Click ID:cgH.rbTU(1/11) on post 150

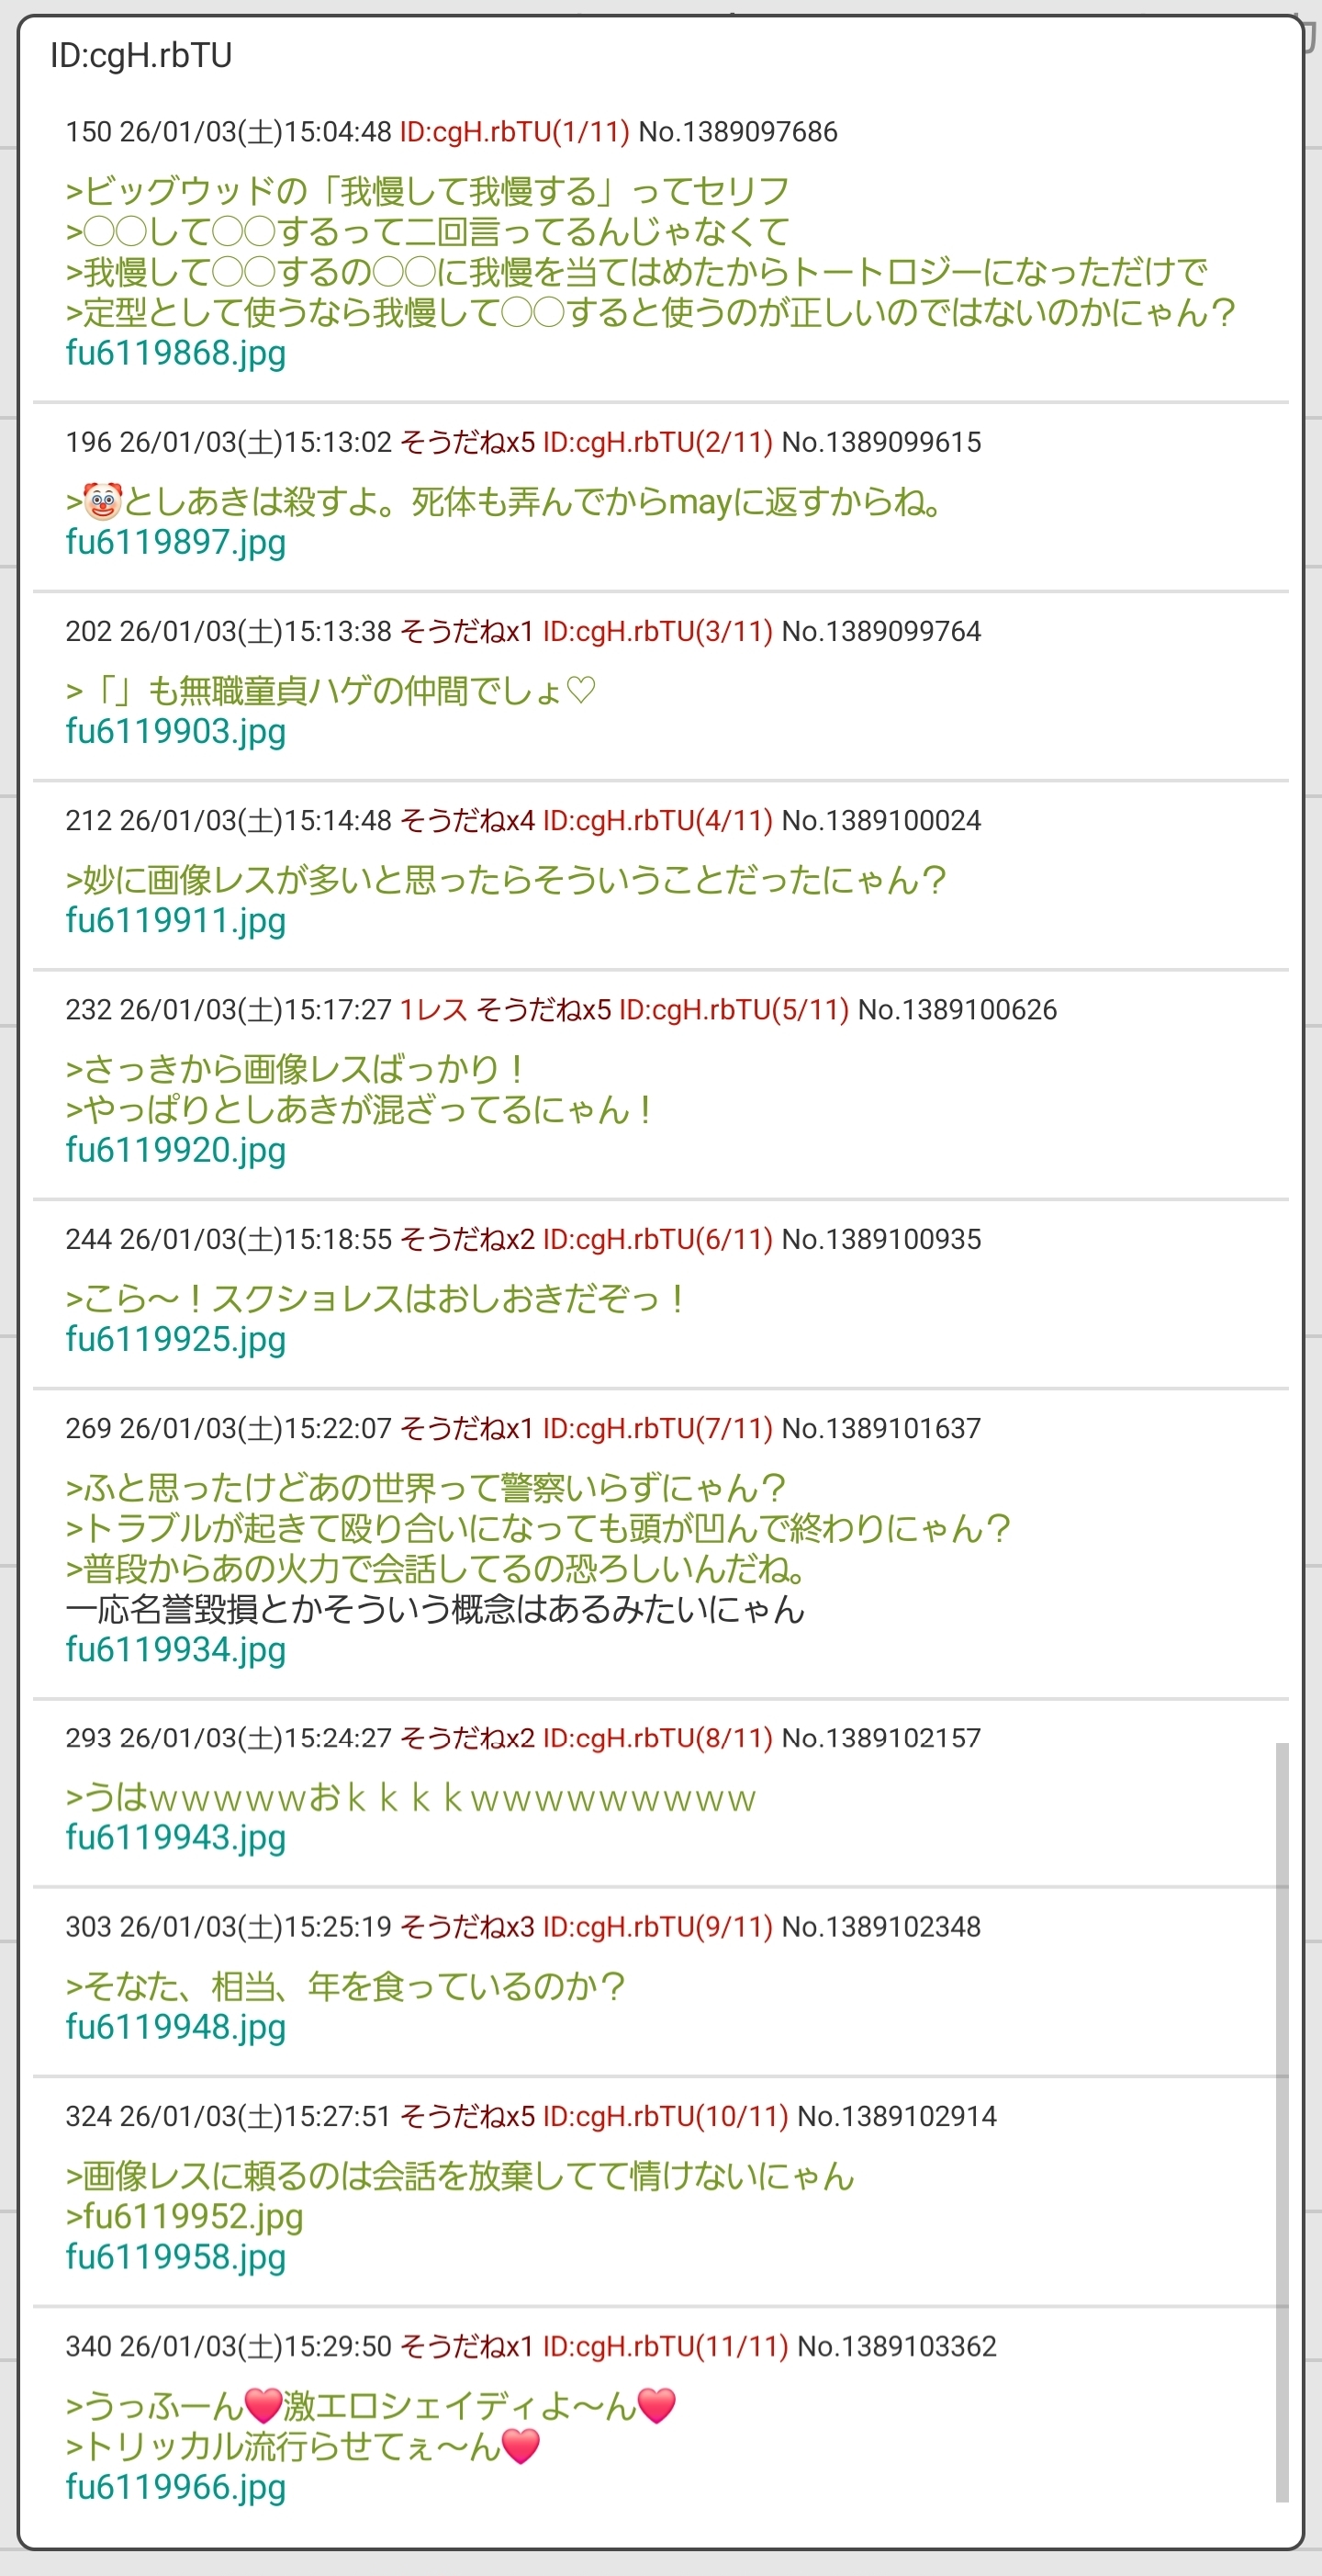coord(514,132)
